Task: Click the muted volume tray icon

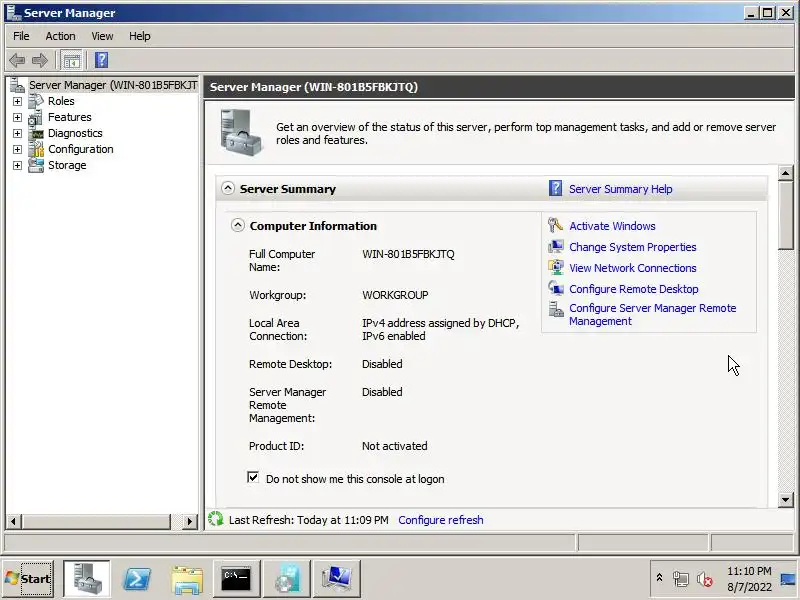Action: [704, 579]
